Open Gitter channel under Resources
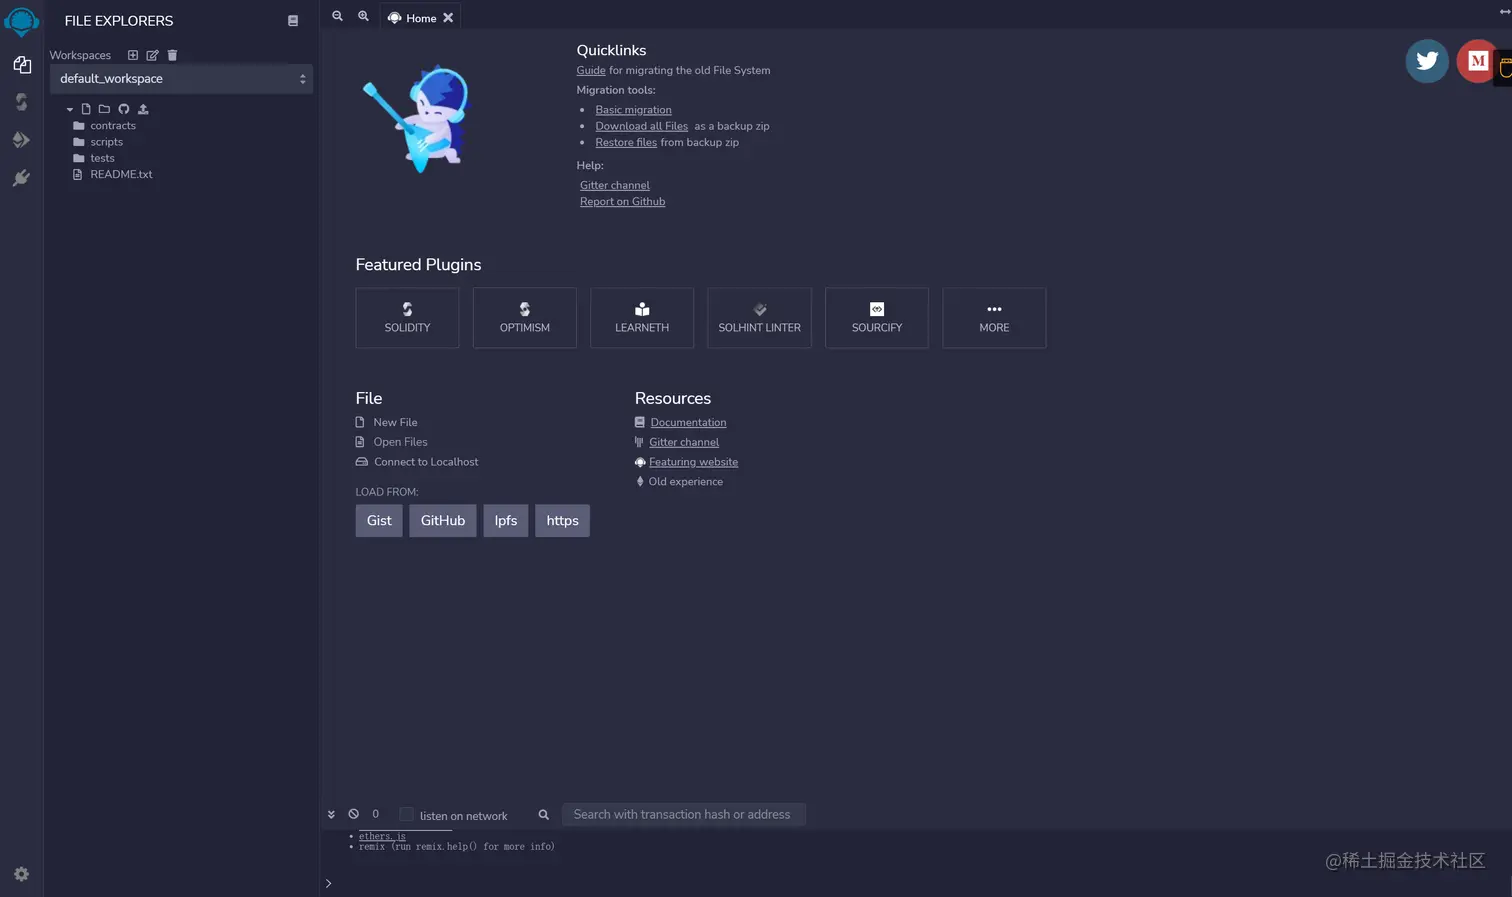This screenshot has width=1512, height=897. 684,442
